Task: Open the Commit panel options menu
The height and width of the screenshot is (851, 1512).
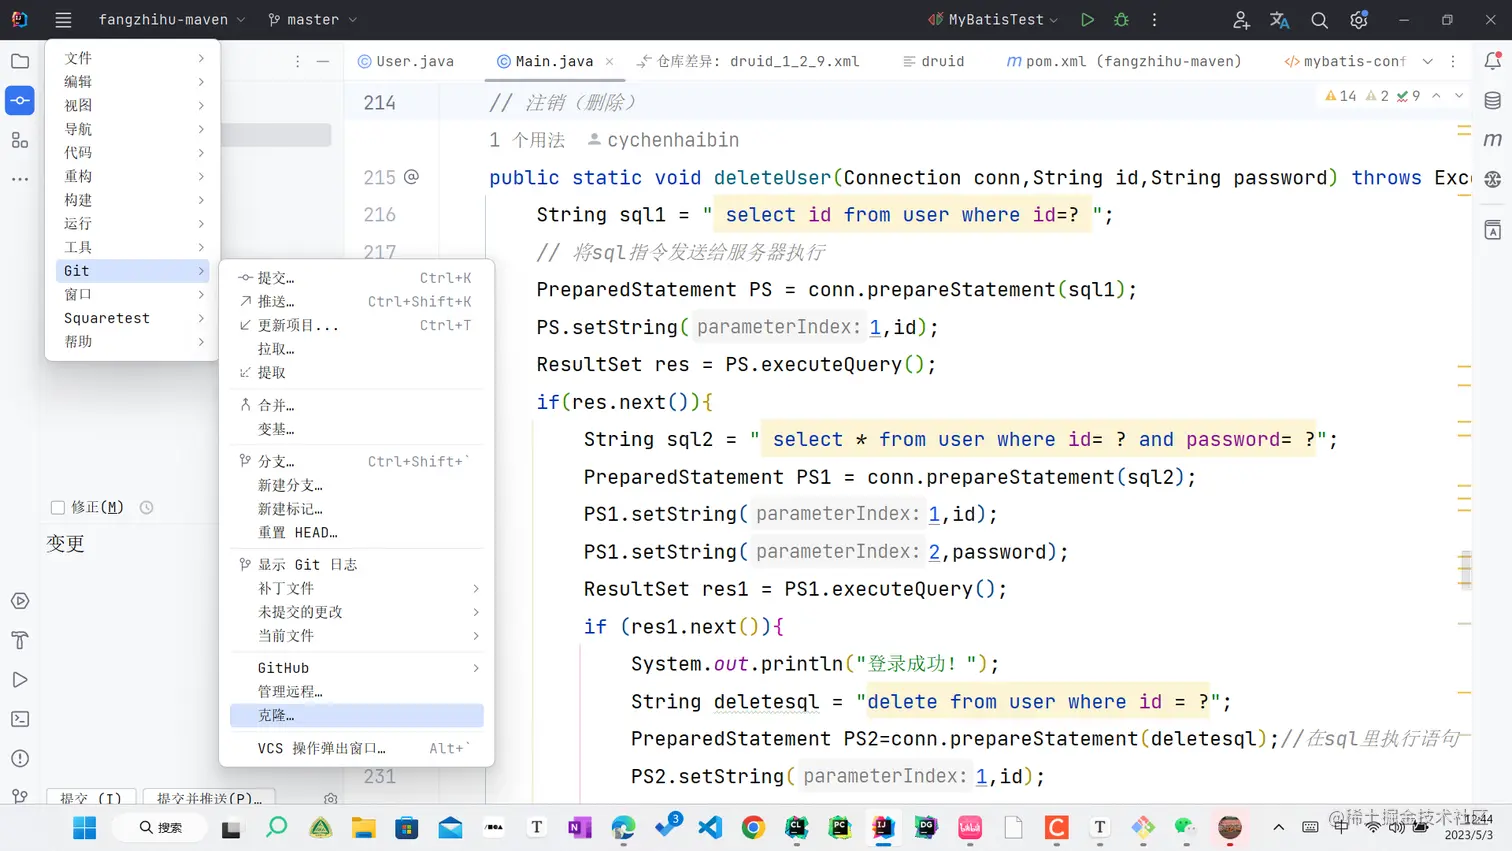Action: [x=298, y=61]
